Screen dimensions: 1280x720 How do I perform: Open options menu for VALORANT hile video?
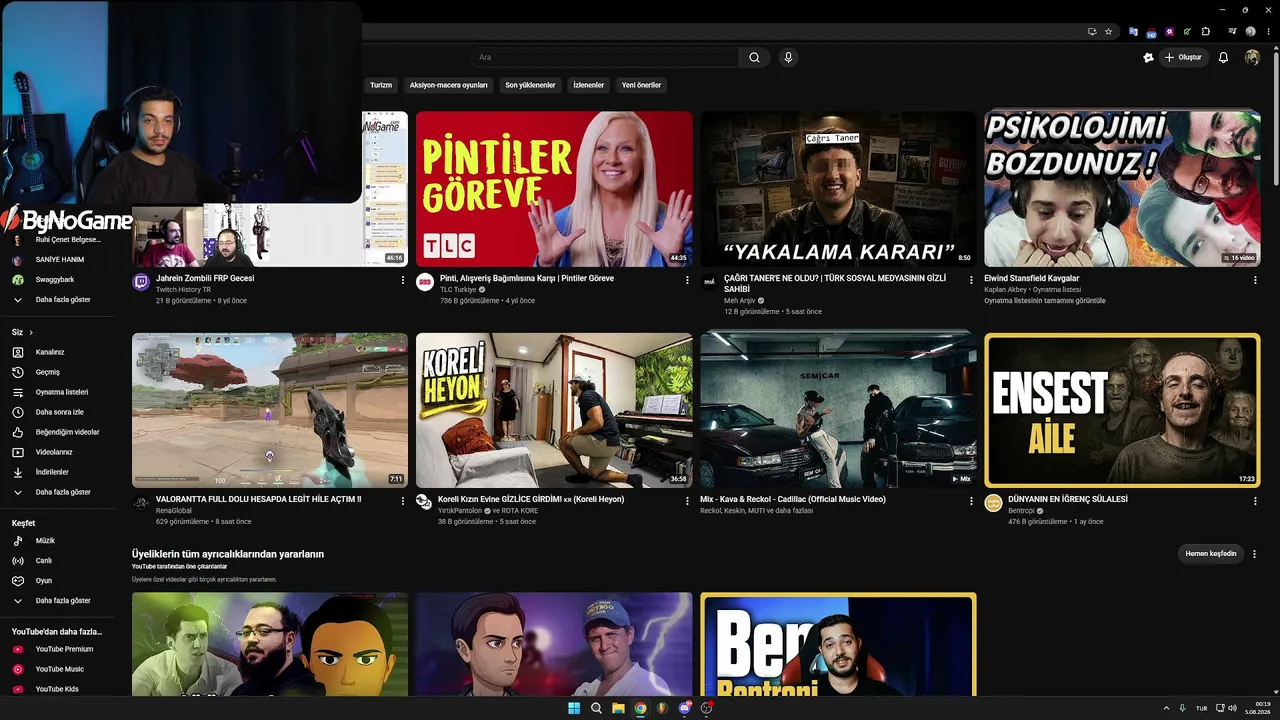click(403, 501)
